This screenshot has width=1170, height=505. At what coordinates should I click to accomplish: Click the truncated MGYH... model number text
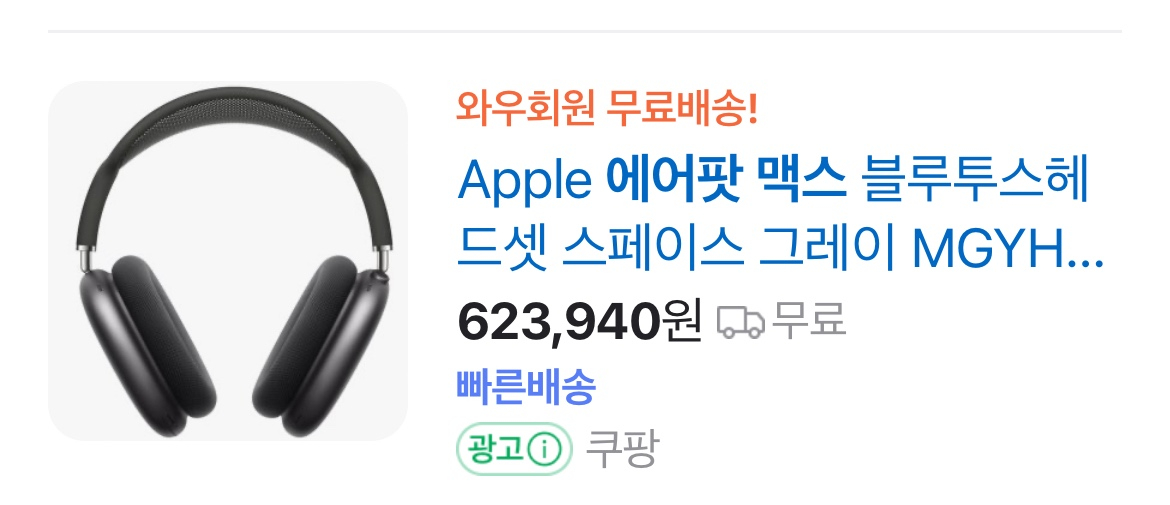click(x=1008, y=251)
